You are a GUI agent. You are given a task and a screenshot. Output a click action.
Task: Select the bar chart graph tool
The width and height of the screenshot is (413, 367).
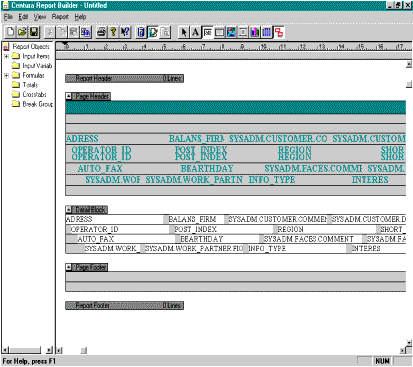click(255, 32)
